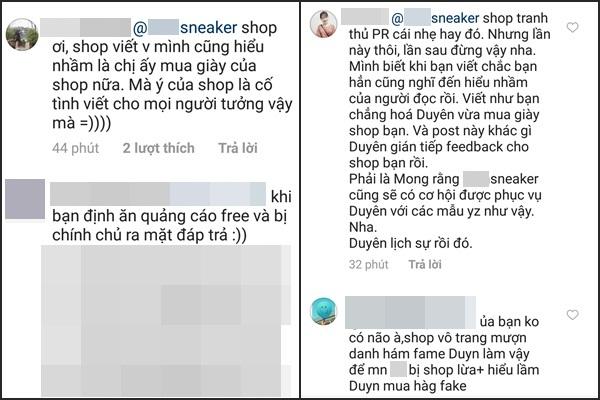This screenshot has width=600, height=400.
Task: Open blurred username before the left @sneaker mention
Action: 85,27
